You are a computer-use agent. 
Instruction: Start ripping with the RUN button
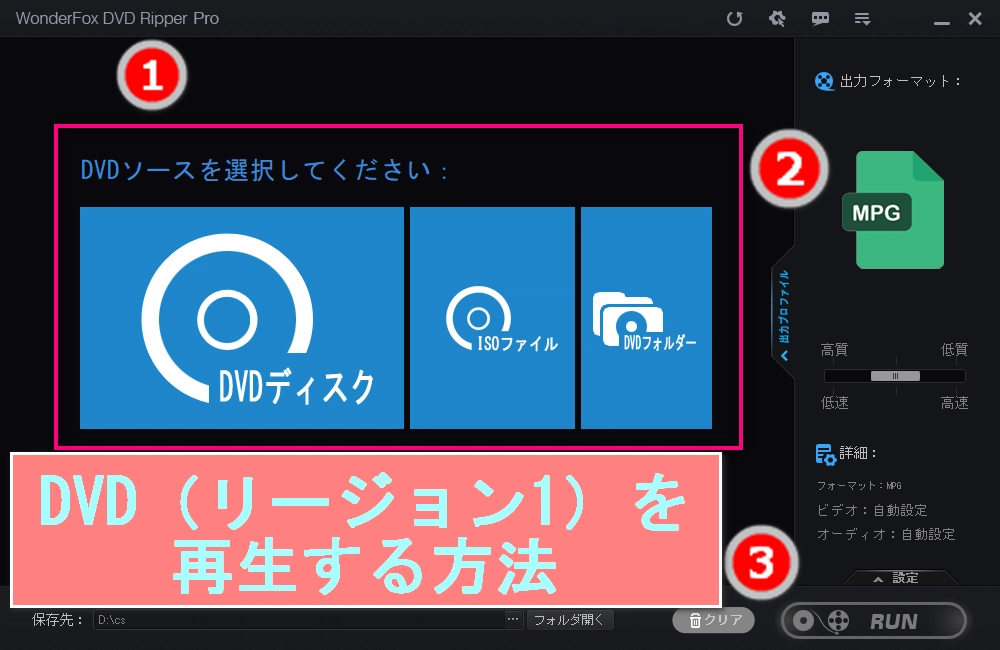pyautogui.click(x=874, y=621)
